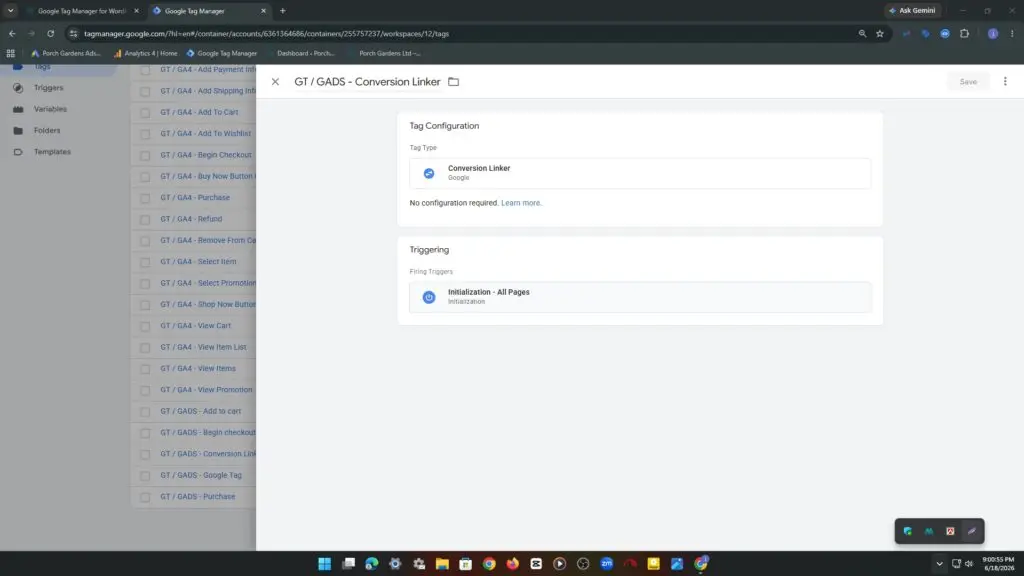The width and height of the screenshot is (1024, 576).
Task: Check the GT / GA4 - View Cart checkbox
Action: click(145, 326)
